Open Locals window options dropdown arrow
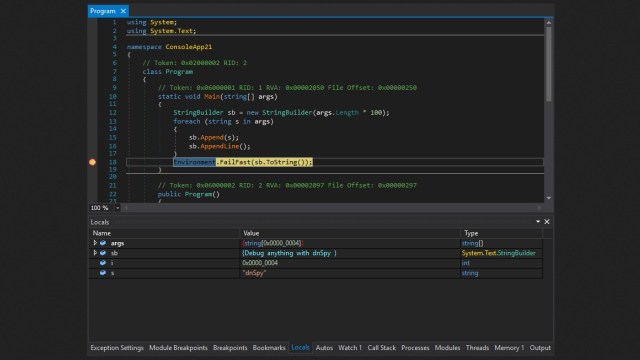 [538, 221]
